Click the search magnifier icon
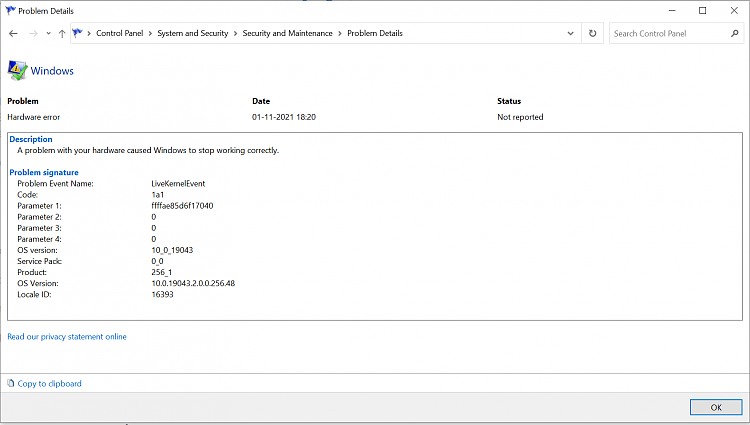Viewport: 750px width, 425px height. (735, 33)
